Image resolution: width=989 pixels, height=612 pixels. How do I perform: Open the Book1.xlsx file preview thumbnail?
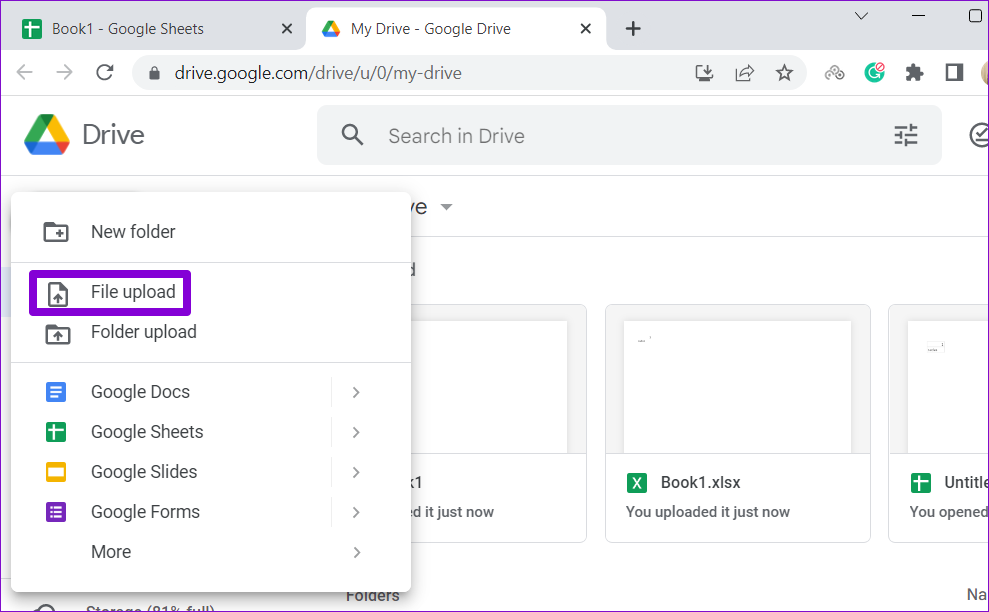click(737, 385)
